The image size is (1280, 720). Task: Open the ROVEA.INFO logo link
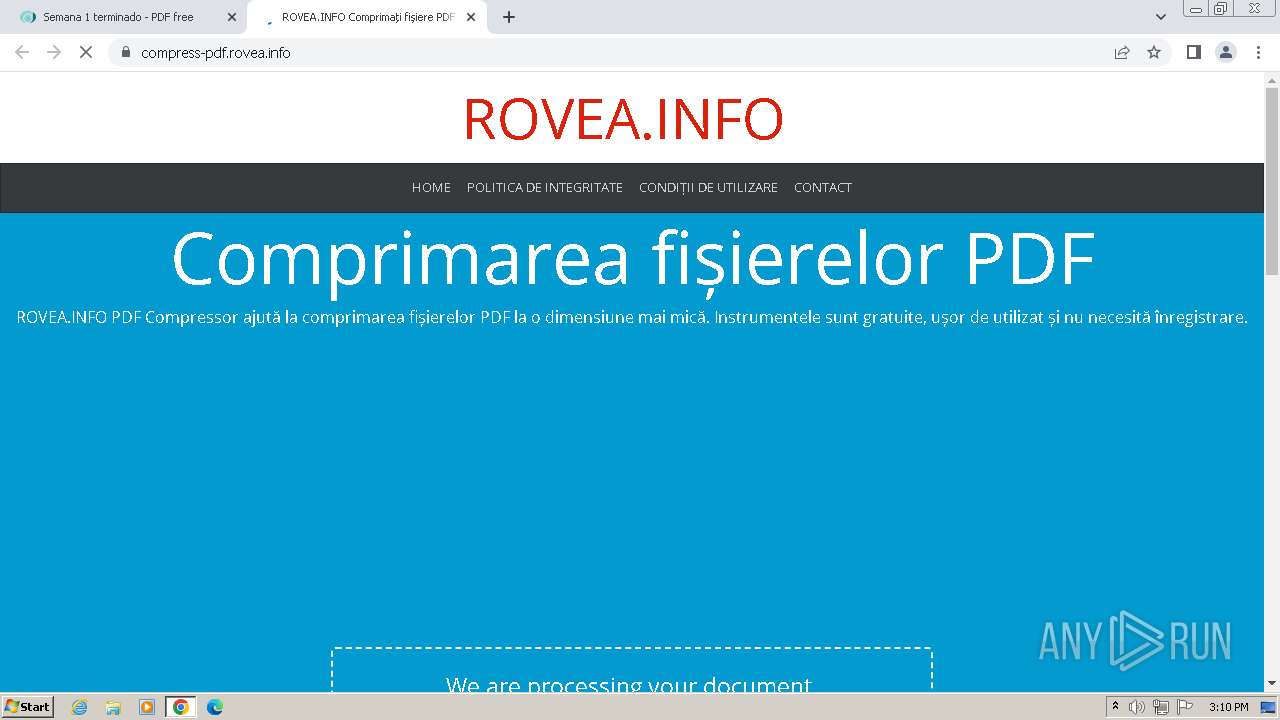[x=623, y=119]
